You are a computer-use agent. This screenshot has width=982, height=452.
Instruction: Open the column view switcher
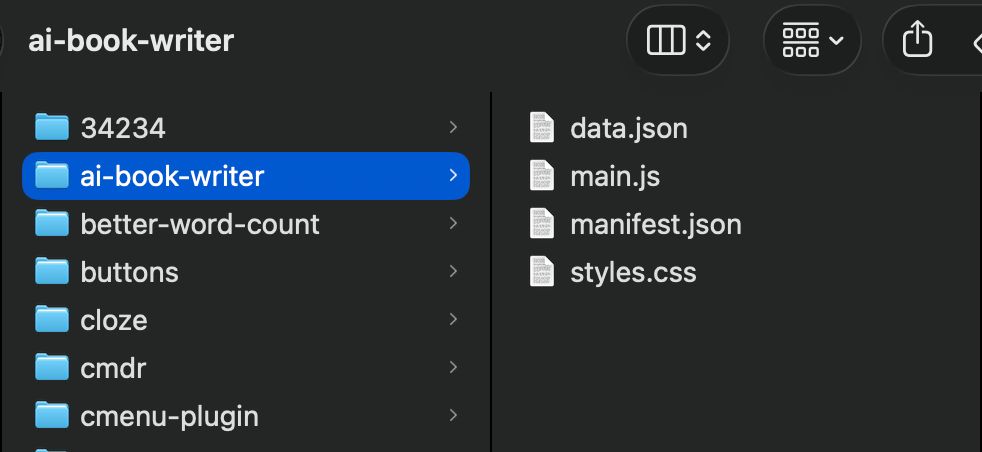(678, 41)
